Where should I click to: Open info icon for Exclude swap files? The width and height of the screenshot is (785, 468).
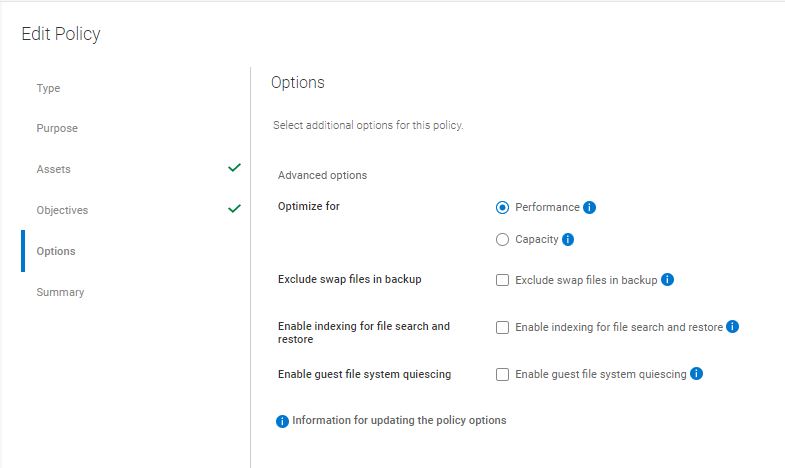coord(668,280)
